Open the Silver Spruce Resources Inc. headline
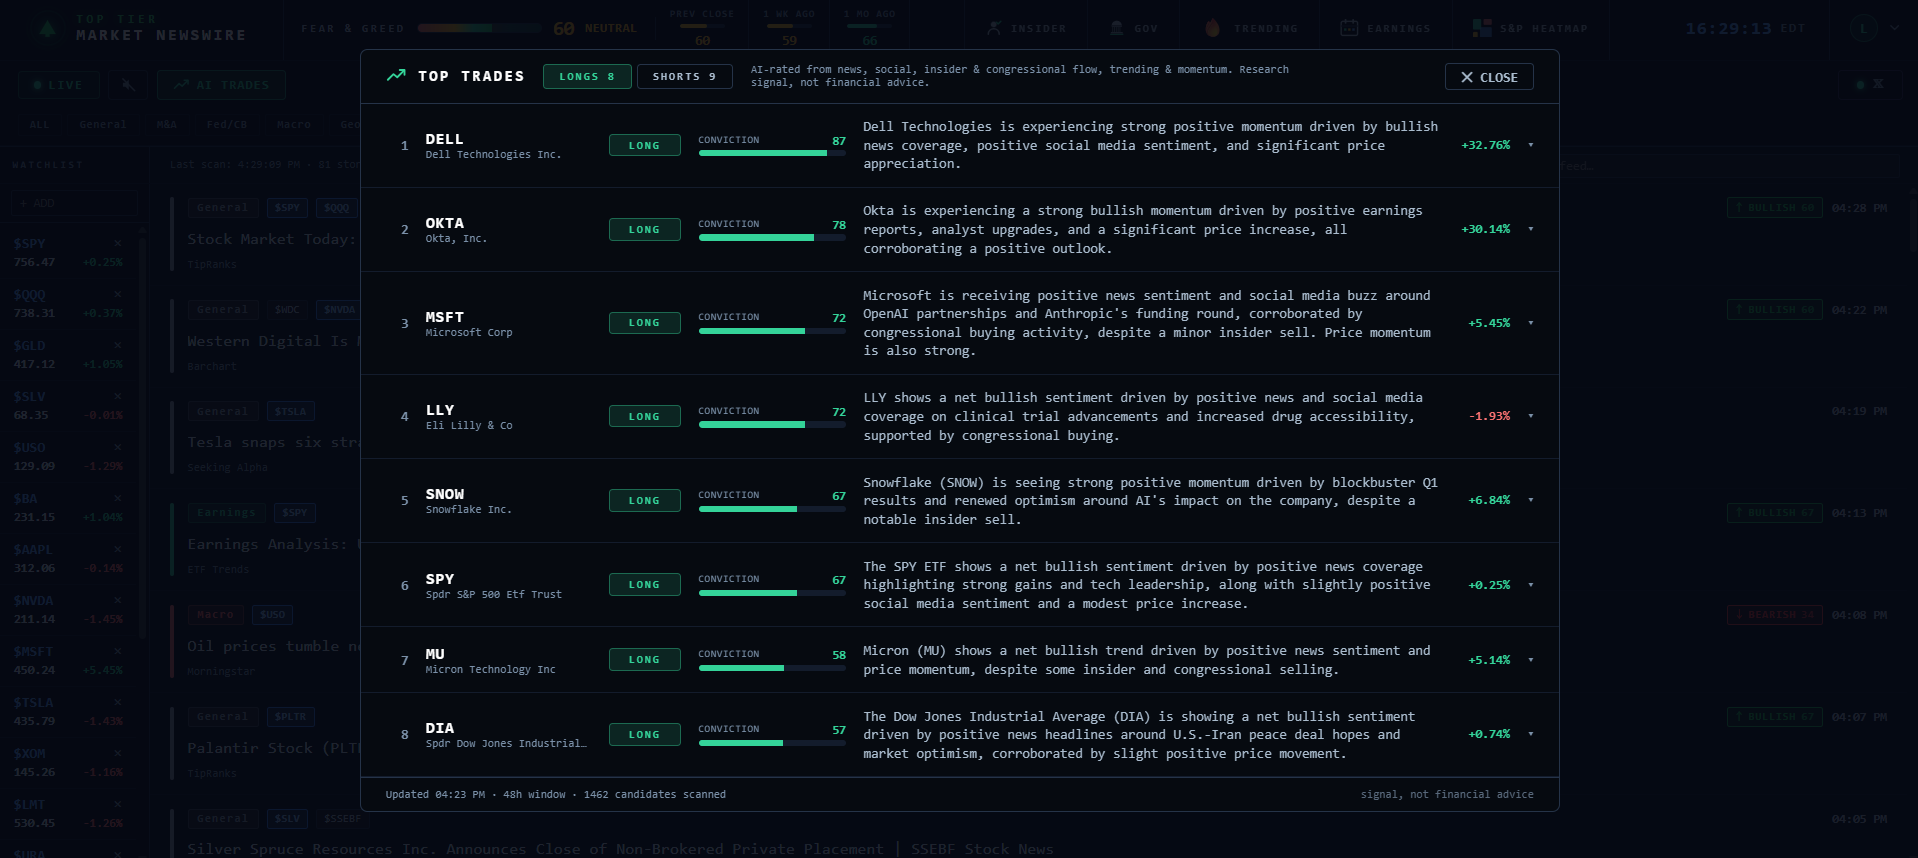The image size is (1918, 858). pos(620,849)
